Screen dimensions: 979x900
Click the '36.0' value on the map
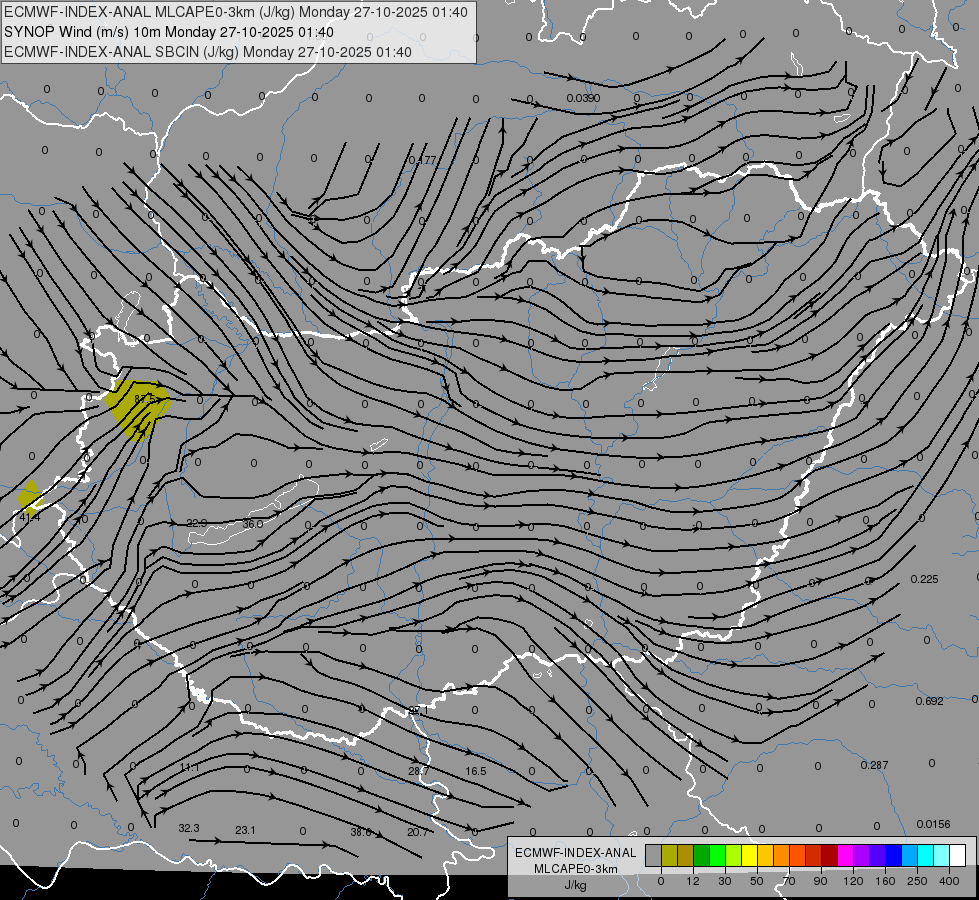tap(252, 524)
